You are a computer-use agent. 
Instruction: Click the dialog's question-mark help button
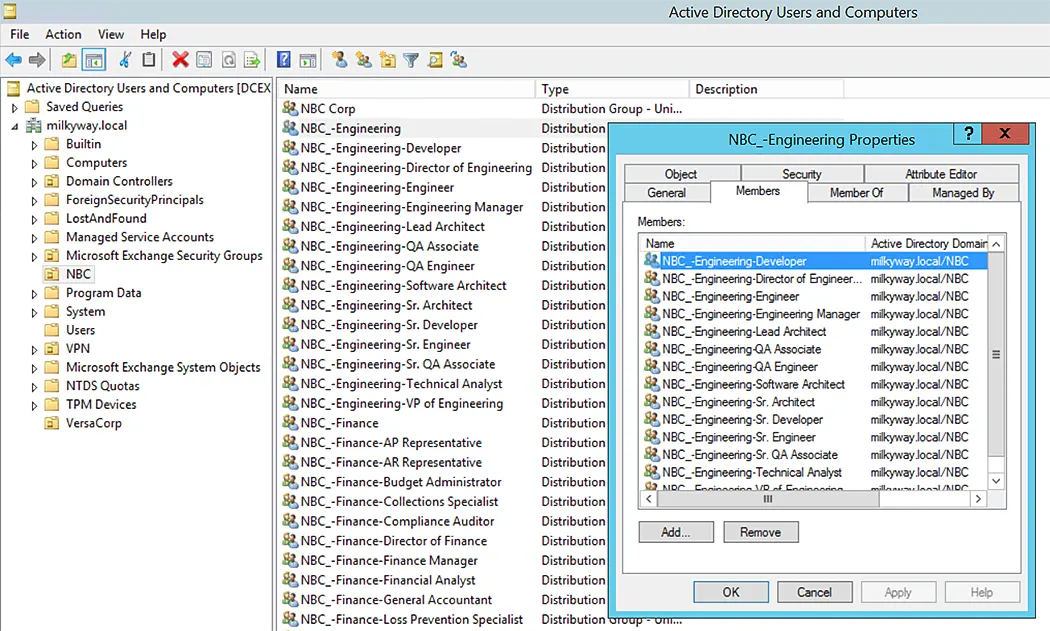[968, 133]
